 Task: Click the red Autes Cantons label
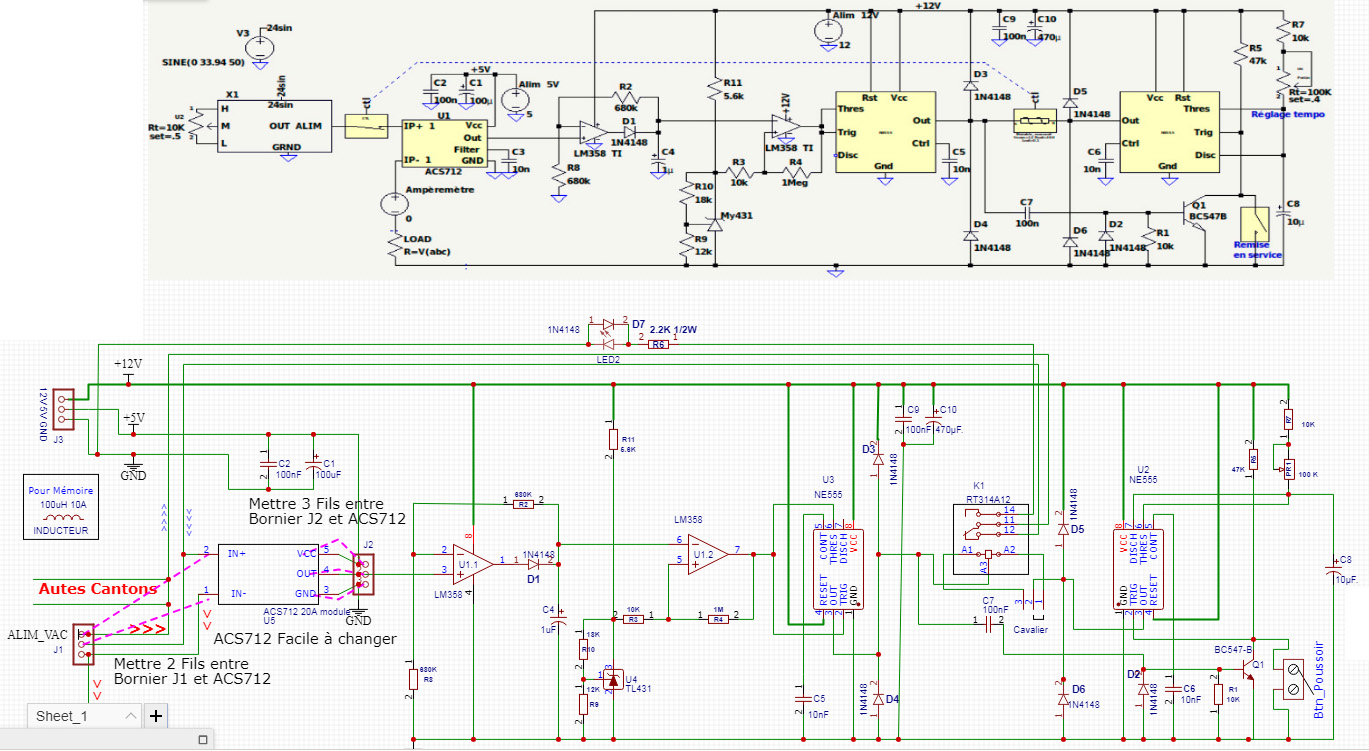[98, 589]
